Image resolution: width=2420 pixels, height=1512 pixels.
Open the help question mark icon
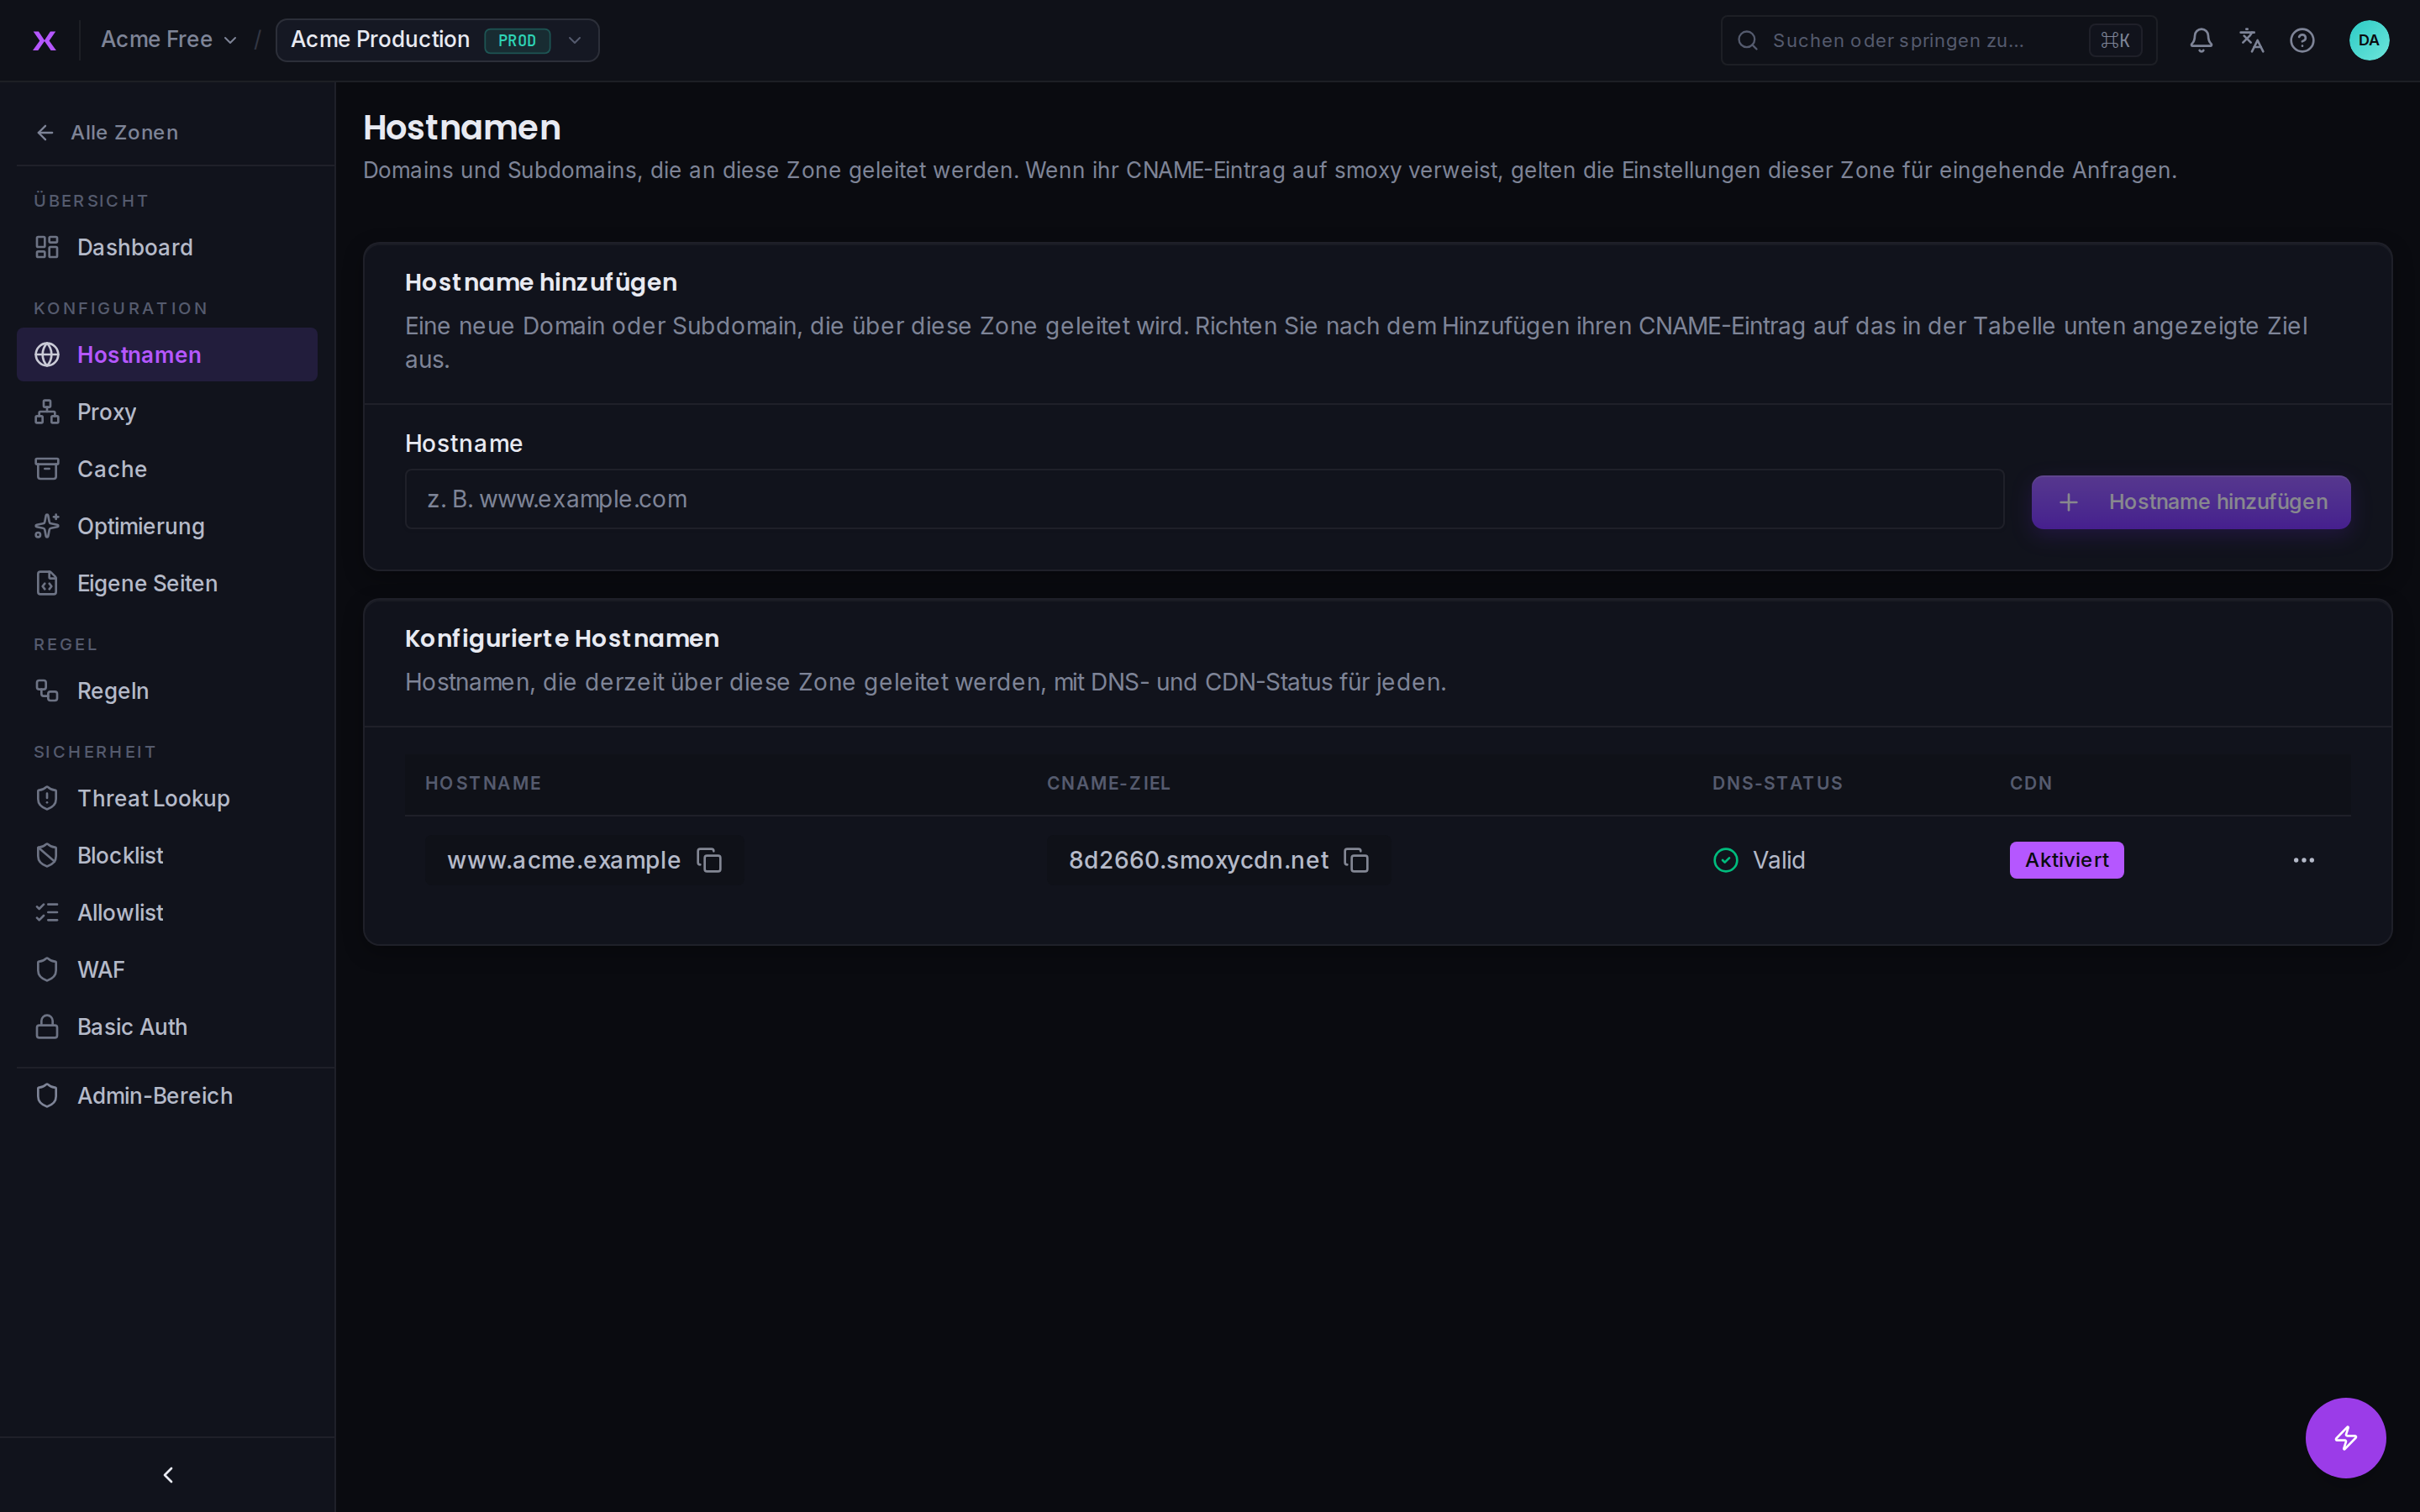[2302, 40]
